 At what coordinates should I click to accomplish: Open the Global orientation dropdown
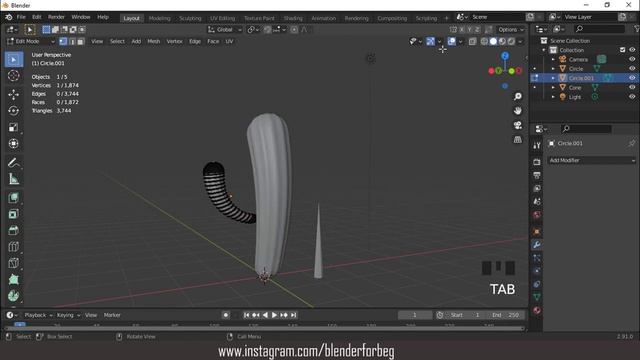224,29
